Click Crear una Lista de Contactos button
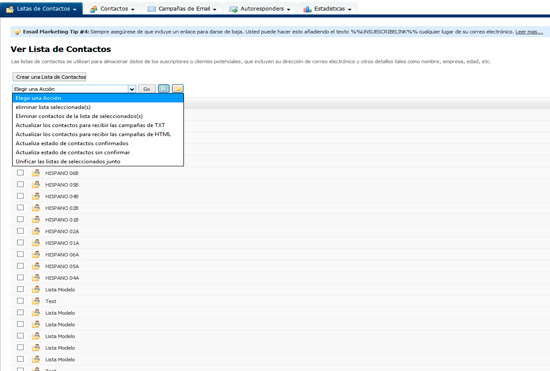550x371 pixels. [49, 77]
